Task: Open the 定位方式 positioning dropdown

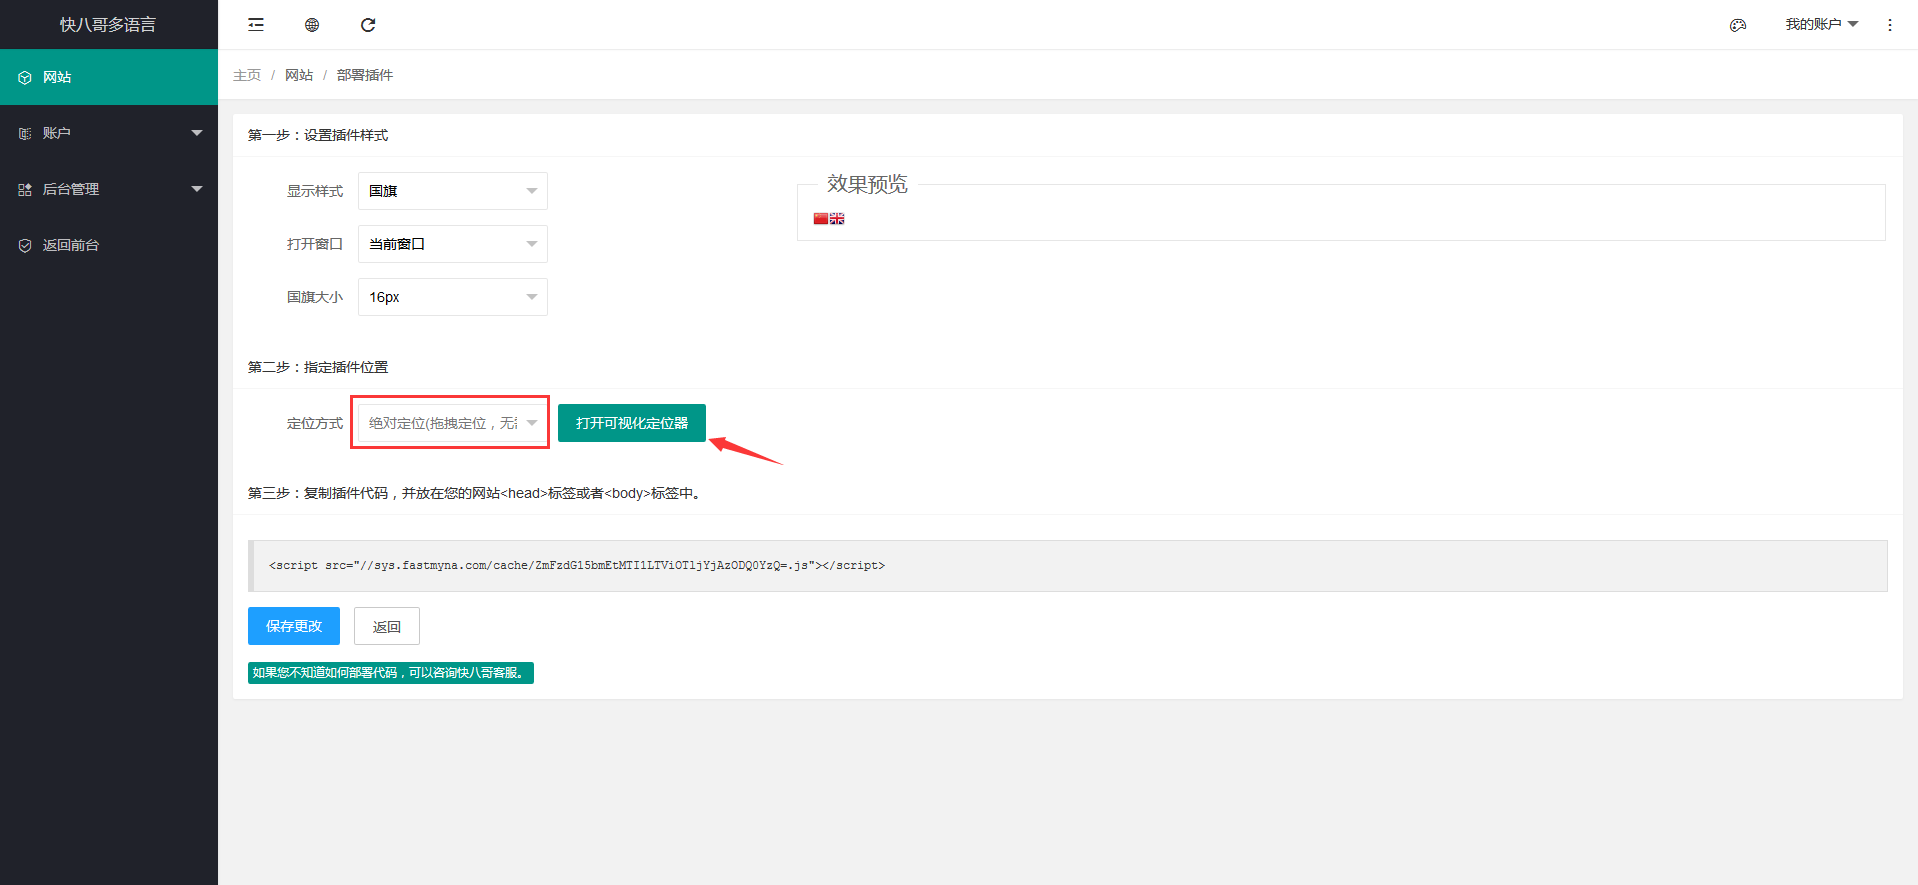Action: [453, 423]
